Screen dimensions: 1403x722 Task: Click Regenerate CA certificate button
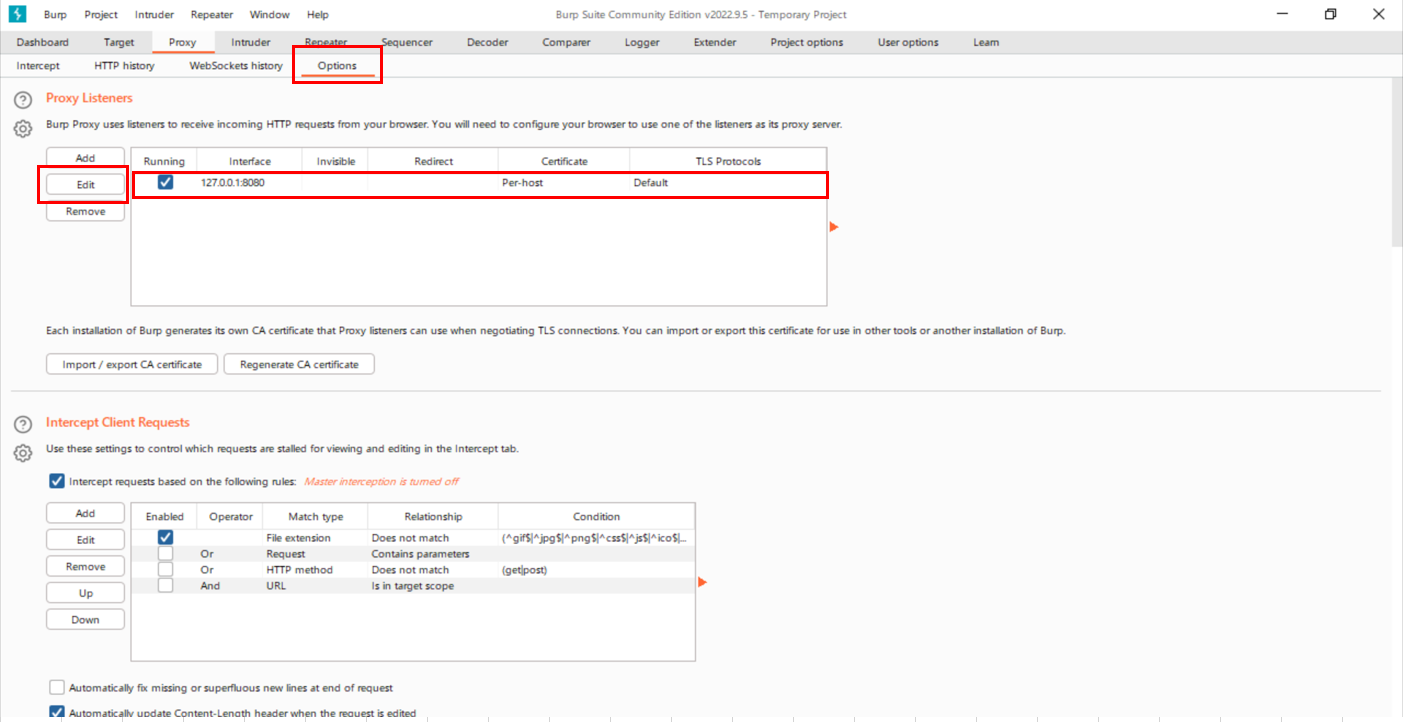click(299, 364)
